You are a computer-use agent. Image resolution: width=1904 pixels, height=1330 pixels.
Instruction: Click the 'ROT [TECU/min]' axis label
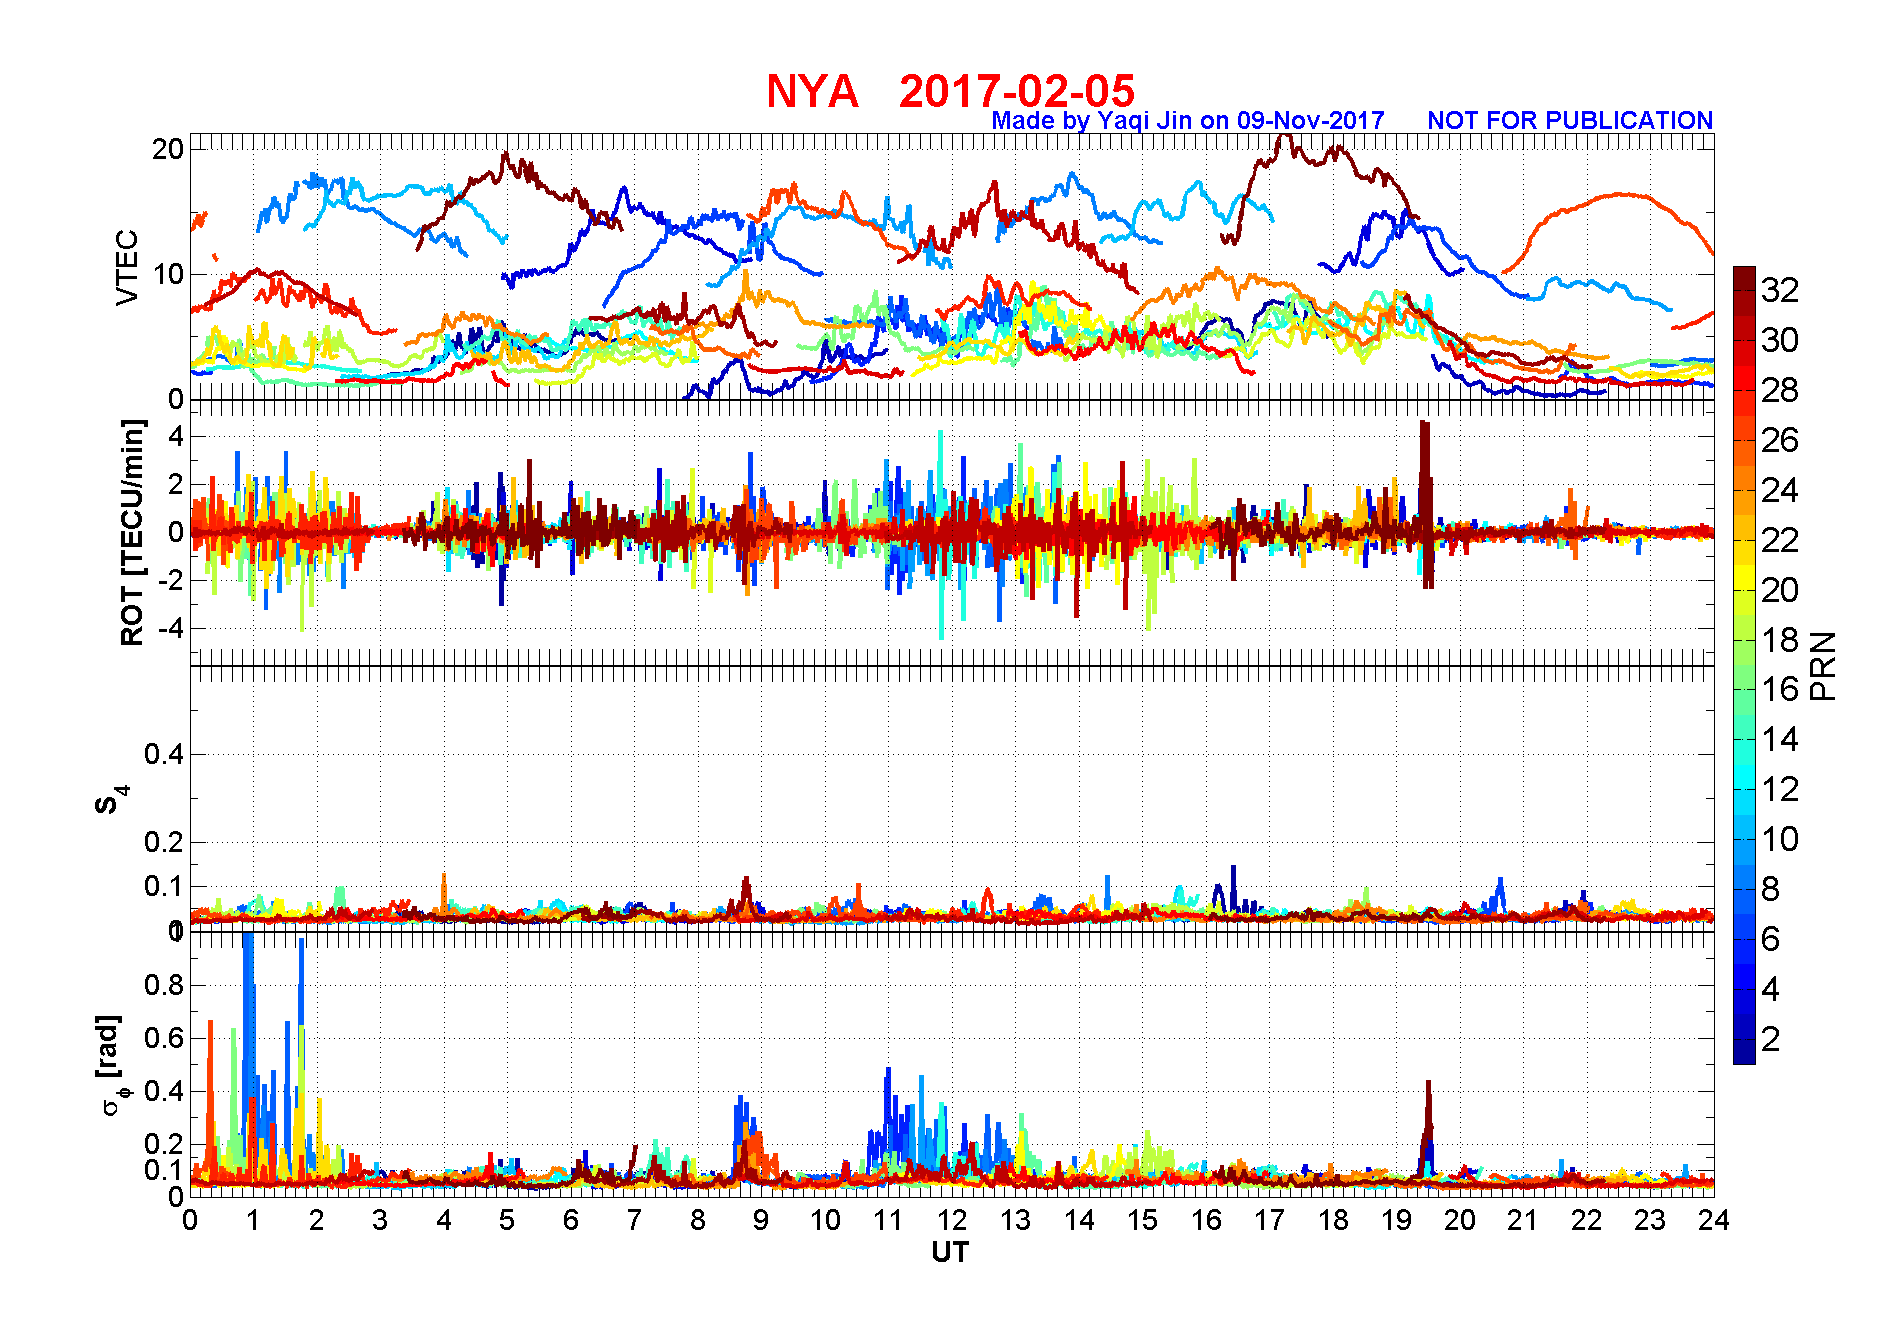tap(132, 532)
